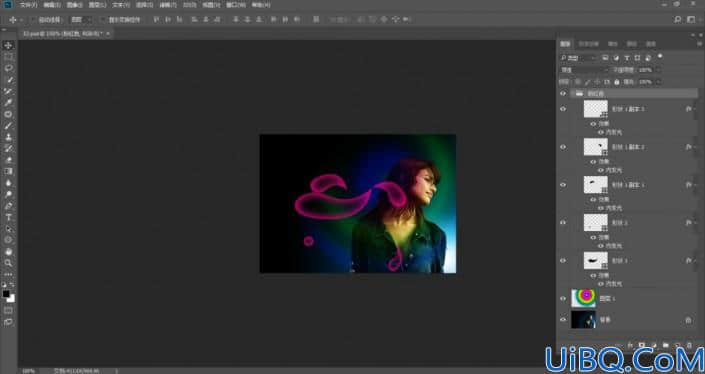Click the Delete layer trash icon
Viewport: 705px width, 374px height.
coord(689,345)
